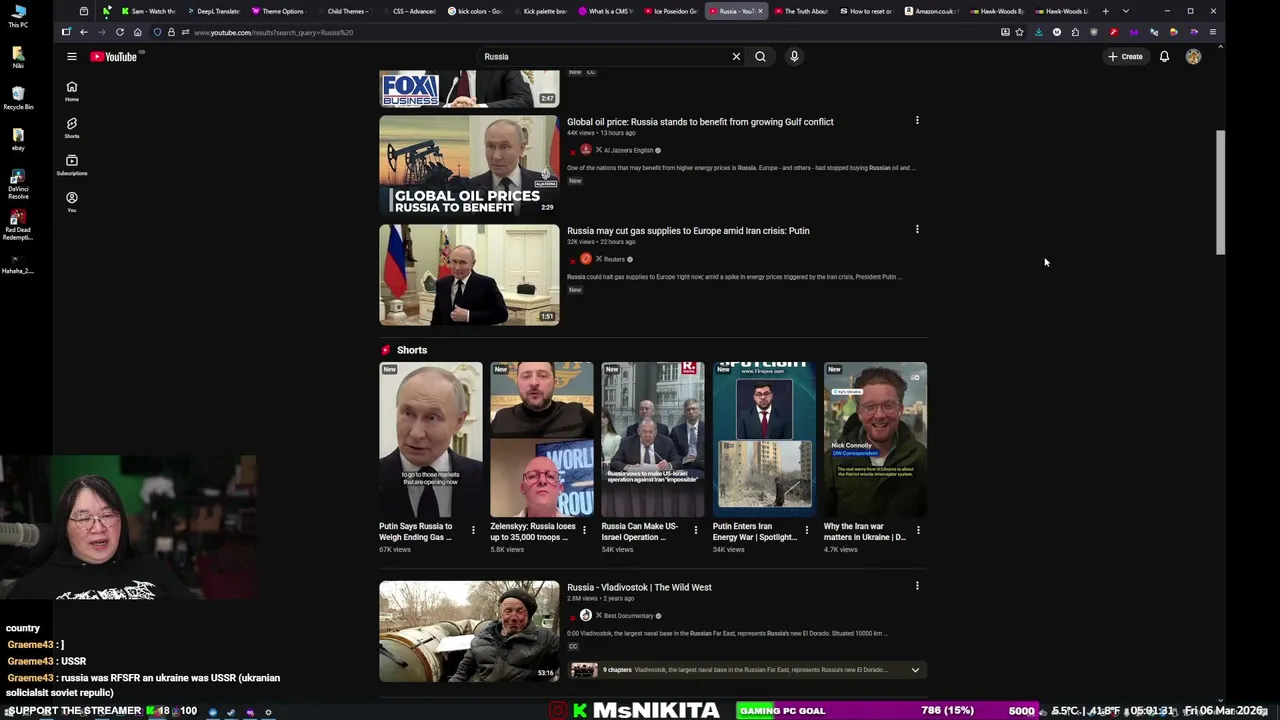Open Russia - Vladivostok The Wild West title
1280x720 pixels.
point(639,587)
